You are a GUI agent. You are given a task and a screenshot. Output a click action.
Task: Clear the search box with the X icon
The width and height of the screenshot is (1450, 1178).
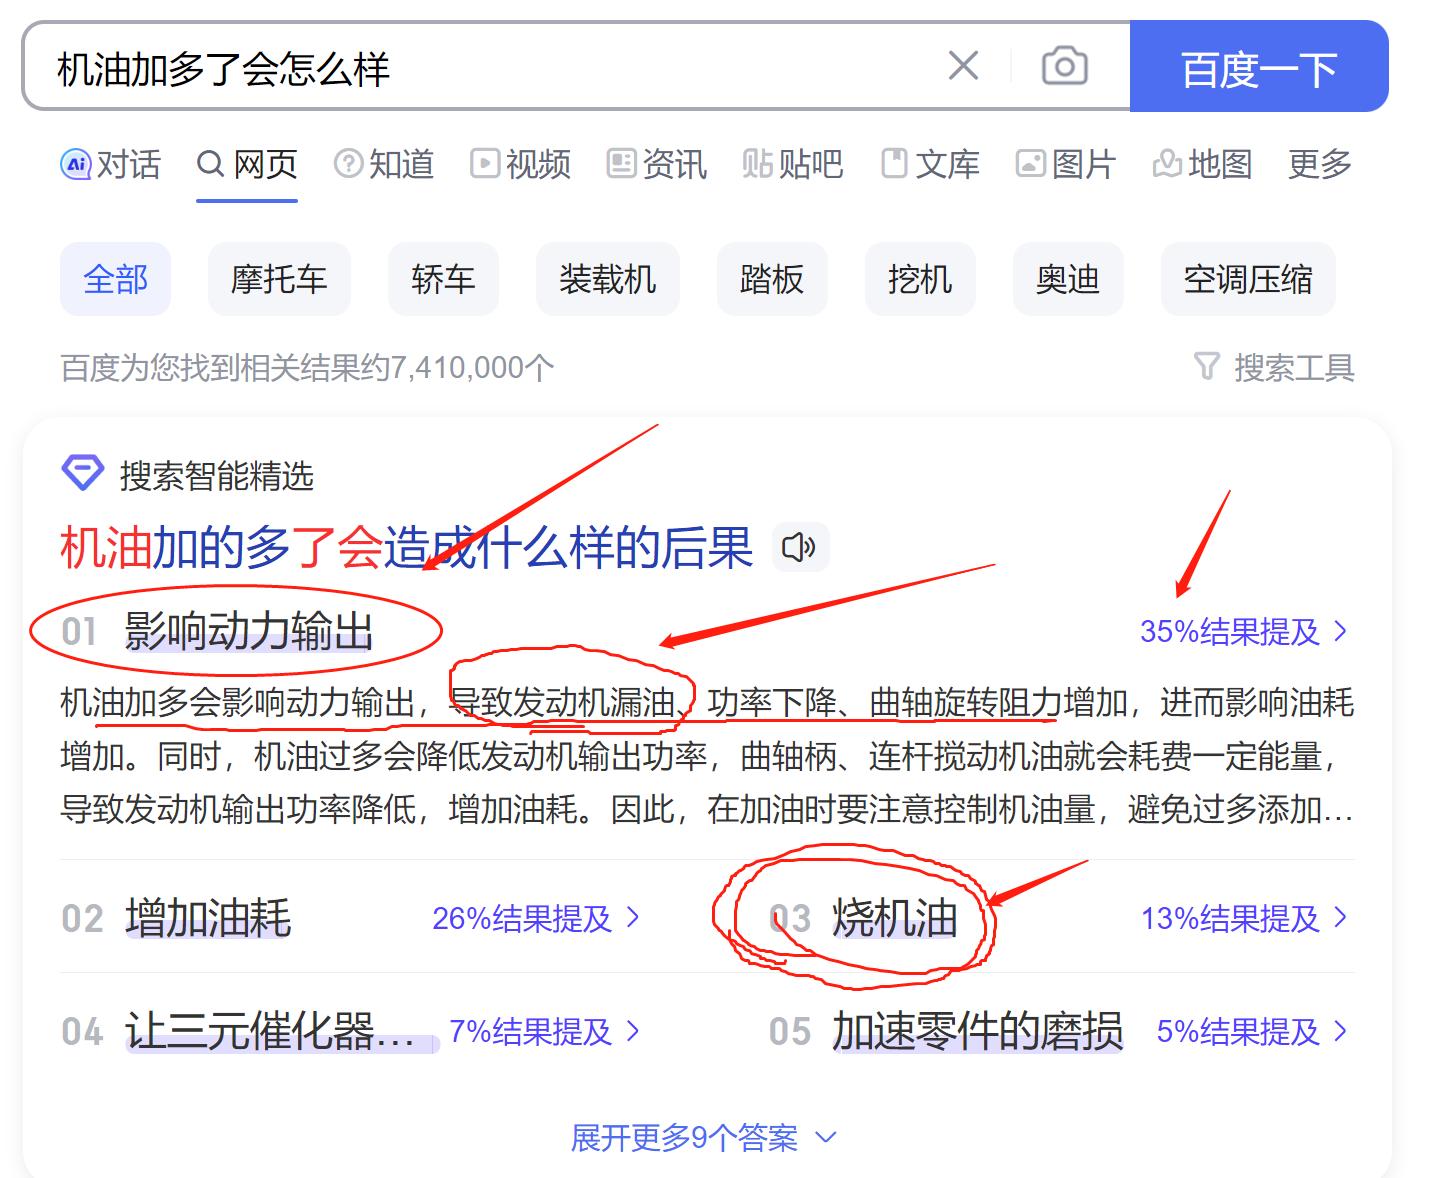pyautogui.click(x=963, y=65)
